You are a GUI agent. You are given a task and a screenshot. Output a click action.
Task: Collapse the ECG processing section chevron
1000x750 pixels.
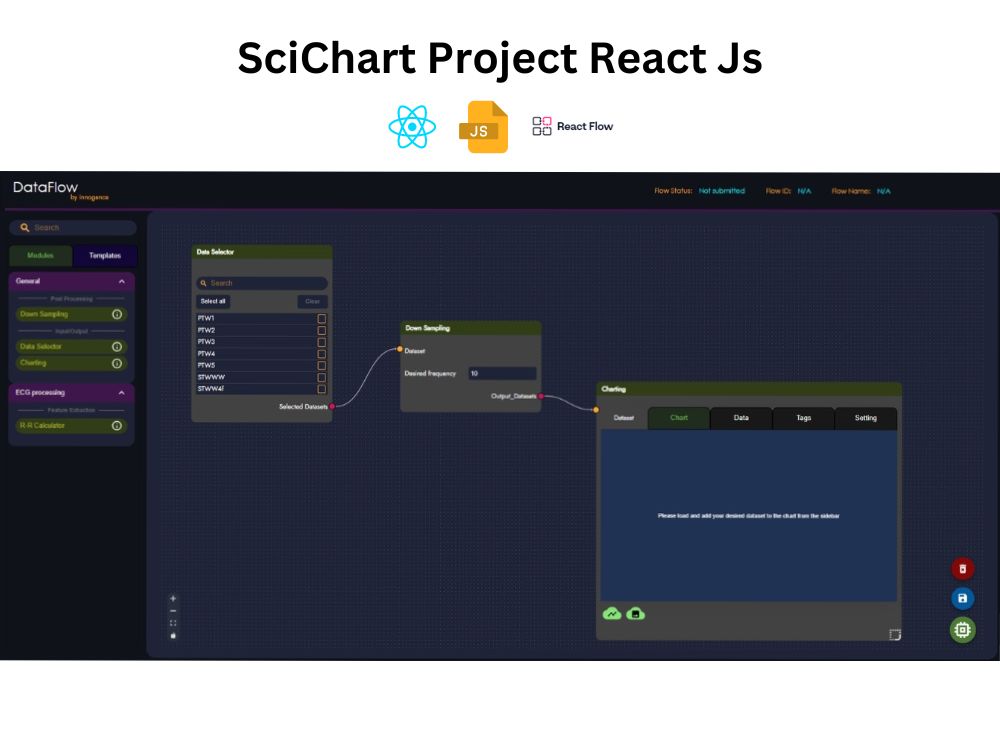pos(122,393)
